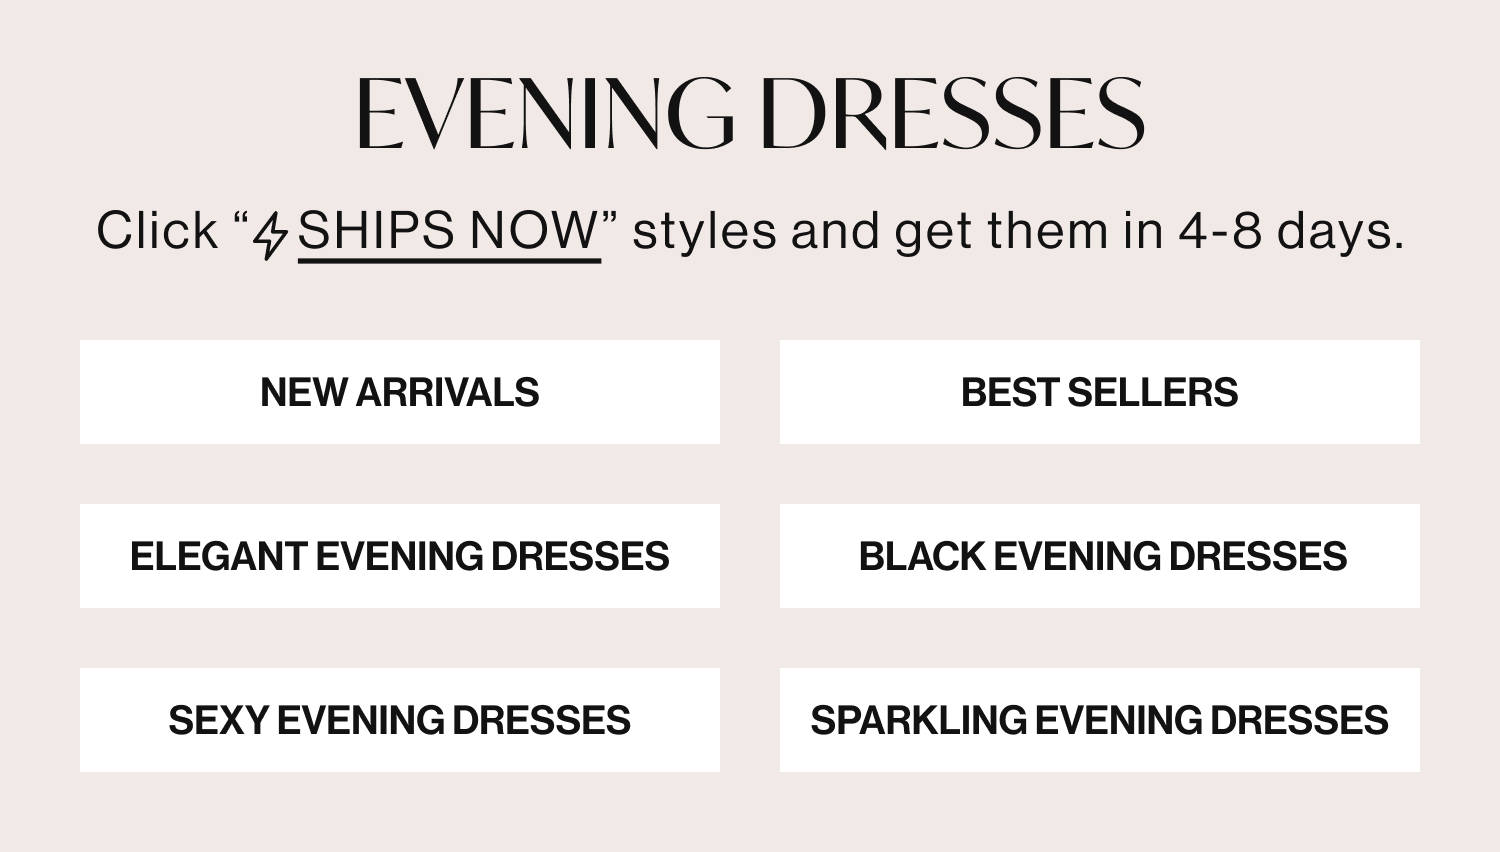This screenshot has width=1500, height=852.
Task: Choose Sexy Evening Dresses
Action: [399, 720]
